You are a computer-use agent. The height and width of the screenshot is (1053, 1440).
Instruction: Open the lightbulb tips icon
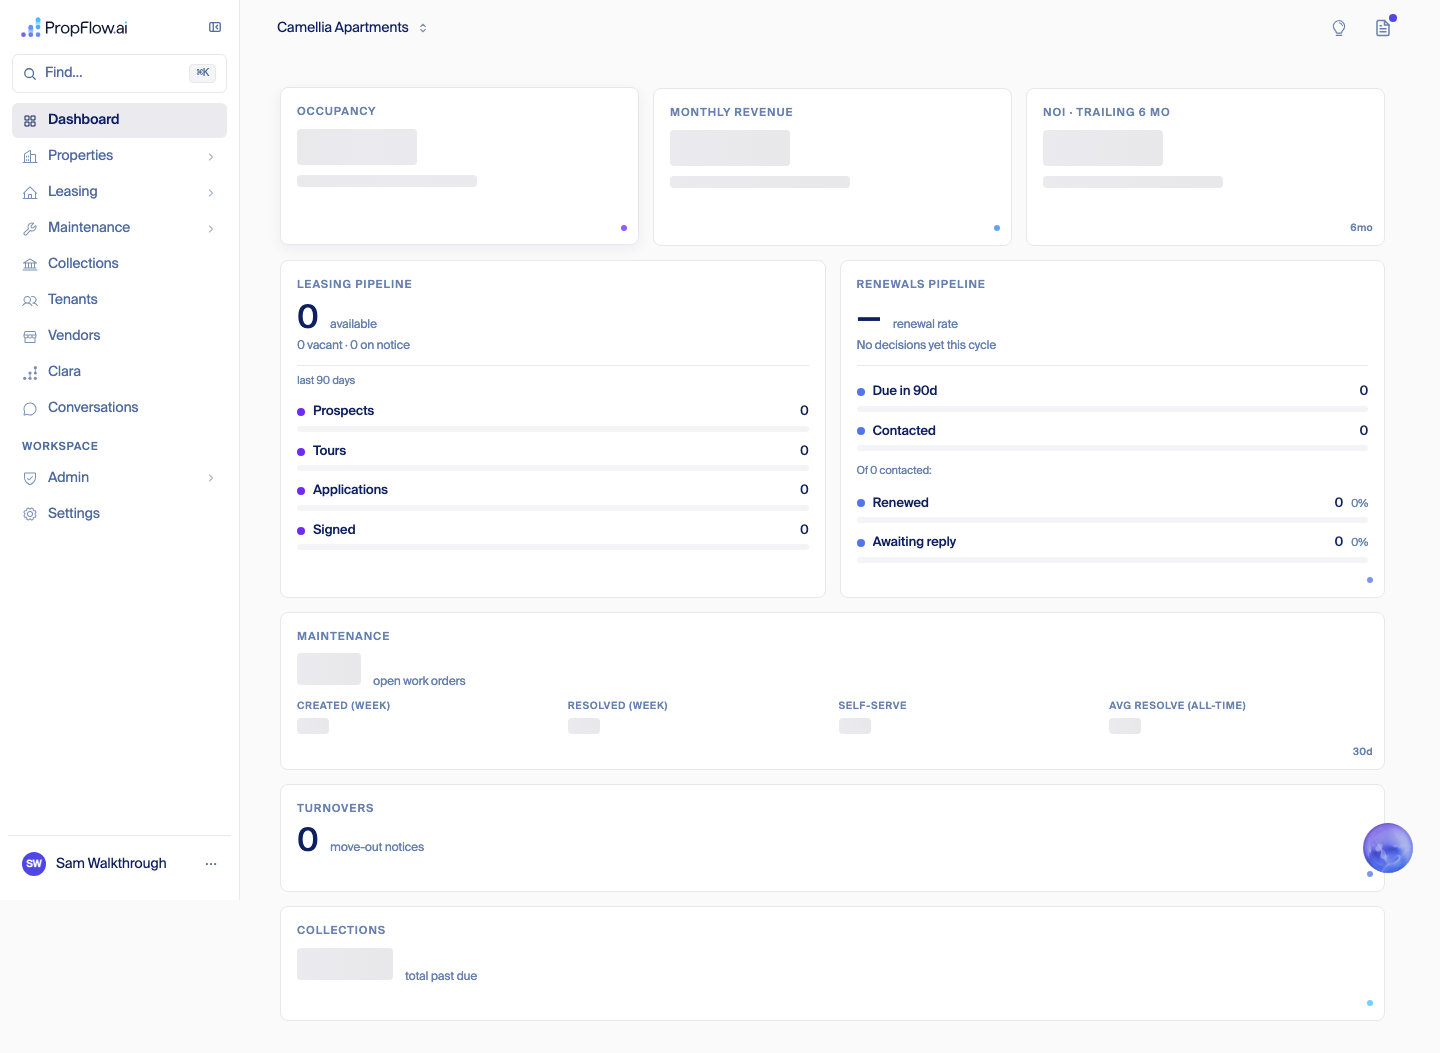[1339, 28]
